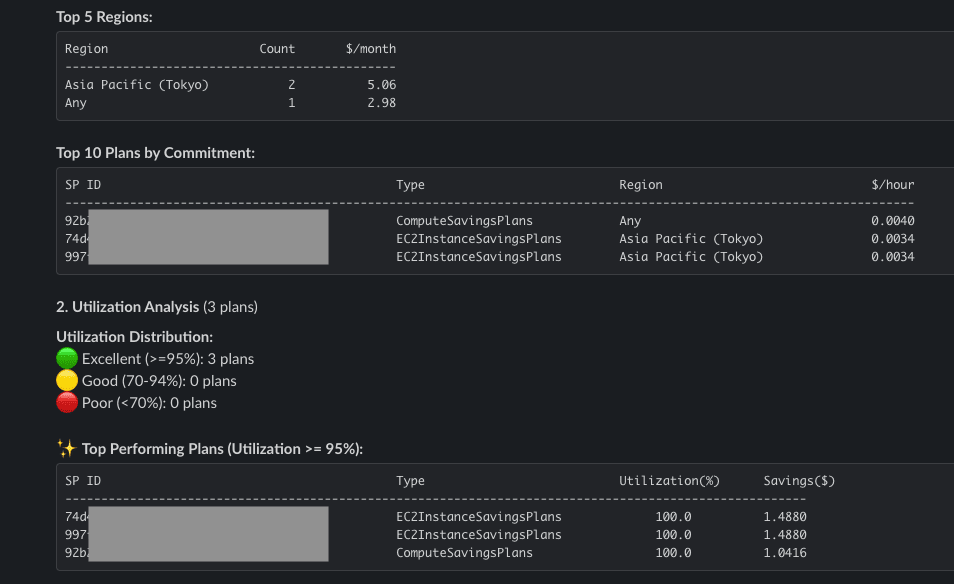The height and width of the screenshot is (584, 954).
Task: Click the "Savings($)" column header
Action: (x=799, y=481)
